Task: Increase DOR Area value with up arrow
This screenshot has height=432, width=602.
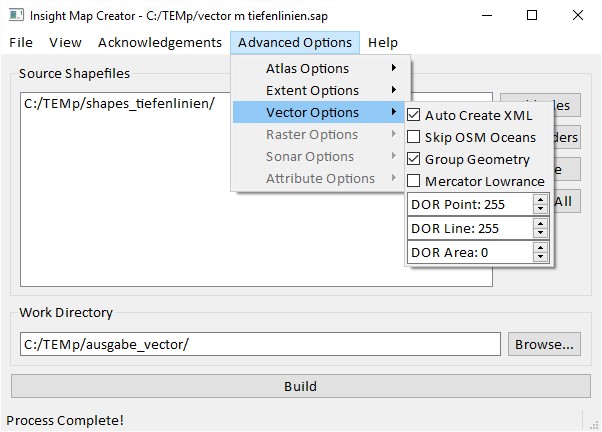Action: click(x=541, y=247)
